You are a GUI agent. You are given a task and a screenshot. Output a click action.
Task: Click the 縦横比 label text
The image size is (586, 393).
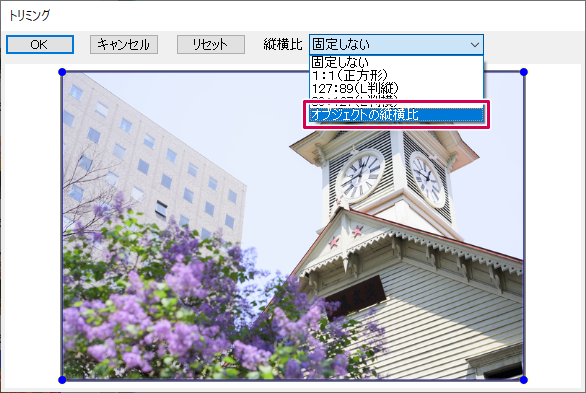click(283, 44)
